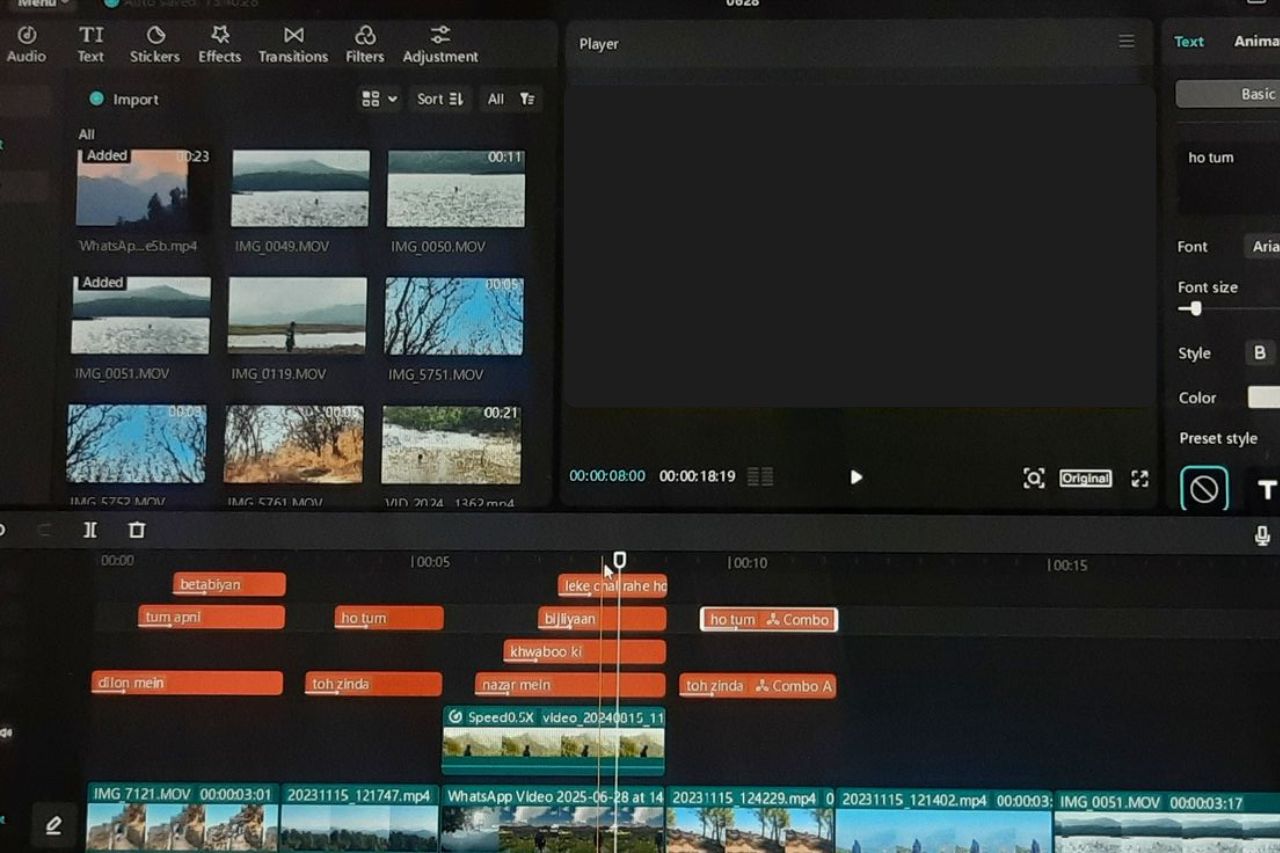Toggle Bold text style
The height and width of the screenshot is (853, 1280).
(1259, 353)
